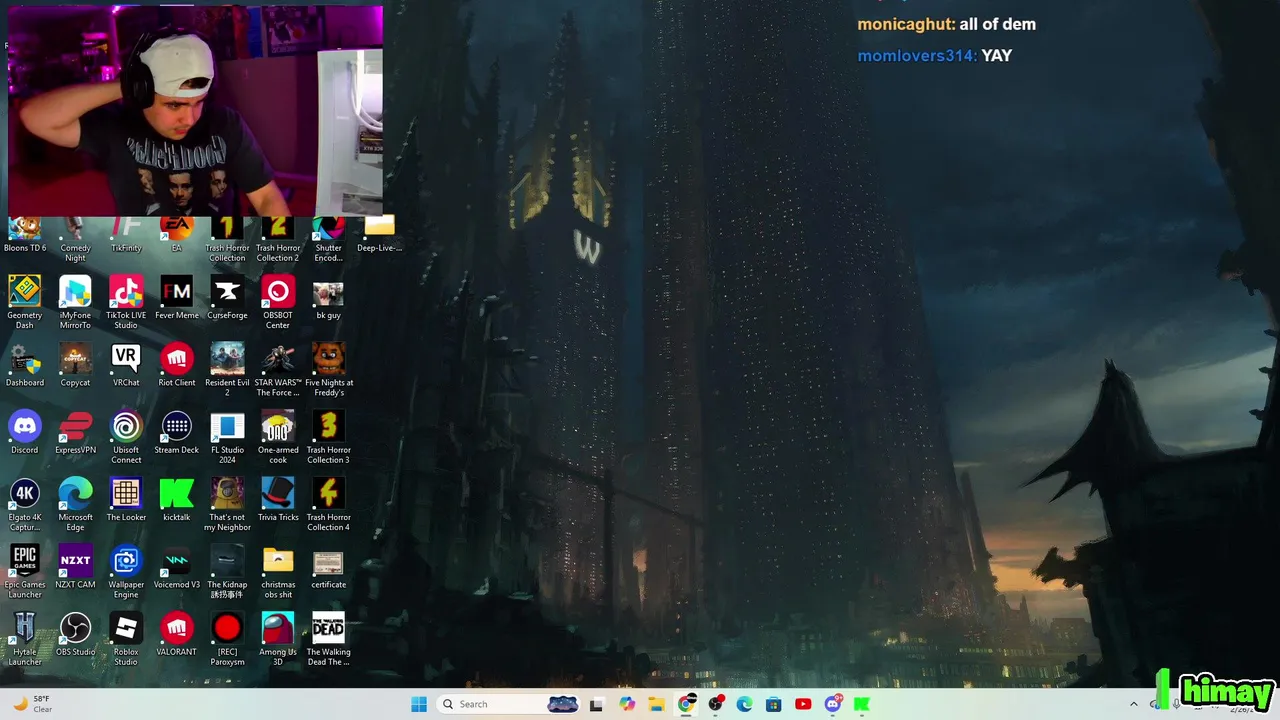This screenshot has height=720, width=1280.
Task: Launch NZXT CAM desktop icon
Action: [75, 566]
